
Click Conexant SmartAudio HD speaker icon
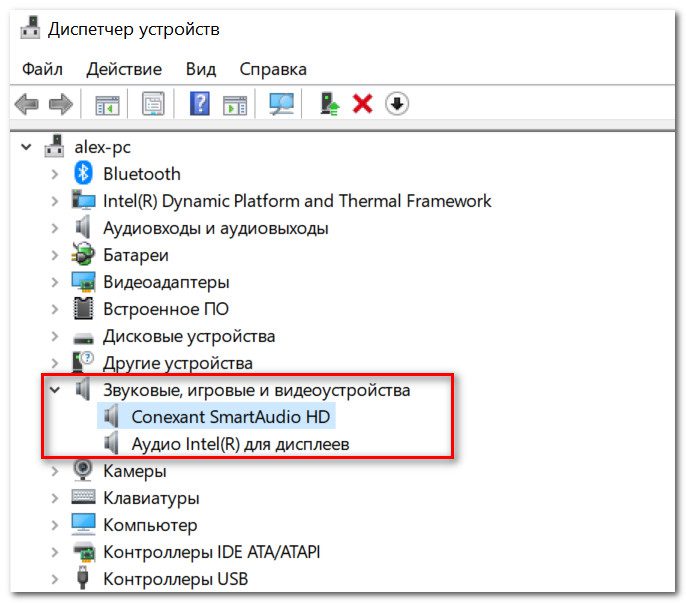(x=111, y=416)
